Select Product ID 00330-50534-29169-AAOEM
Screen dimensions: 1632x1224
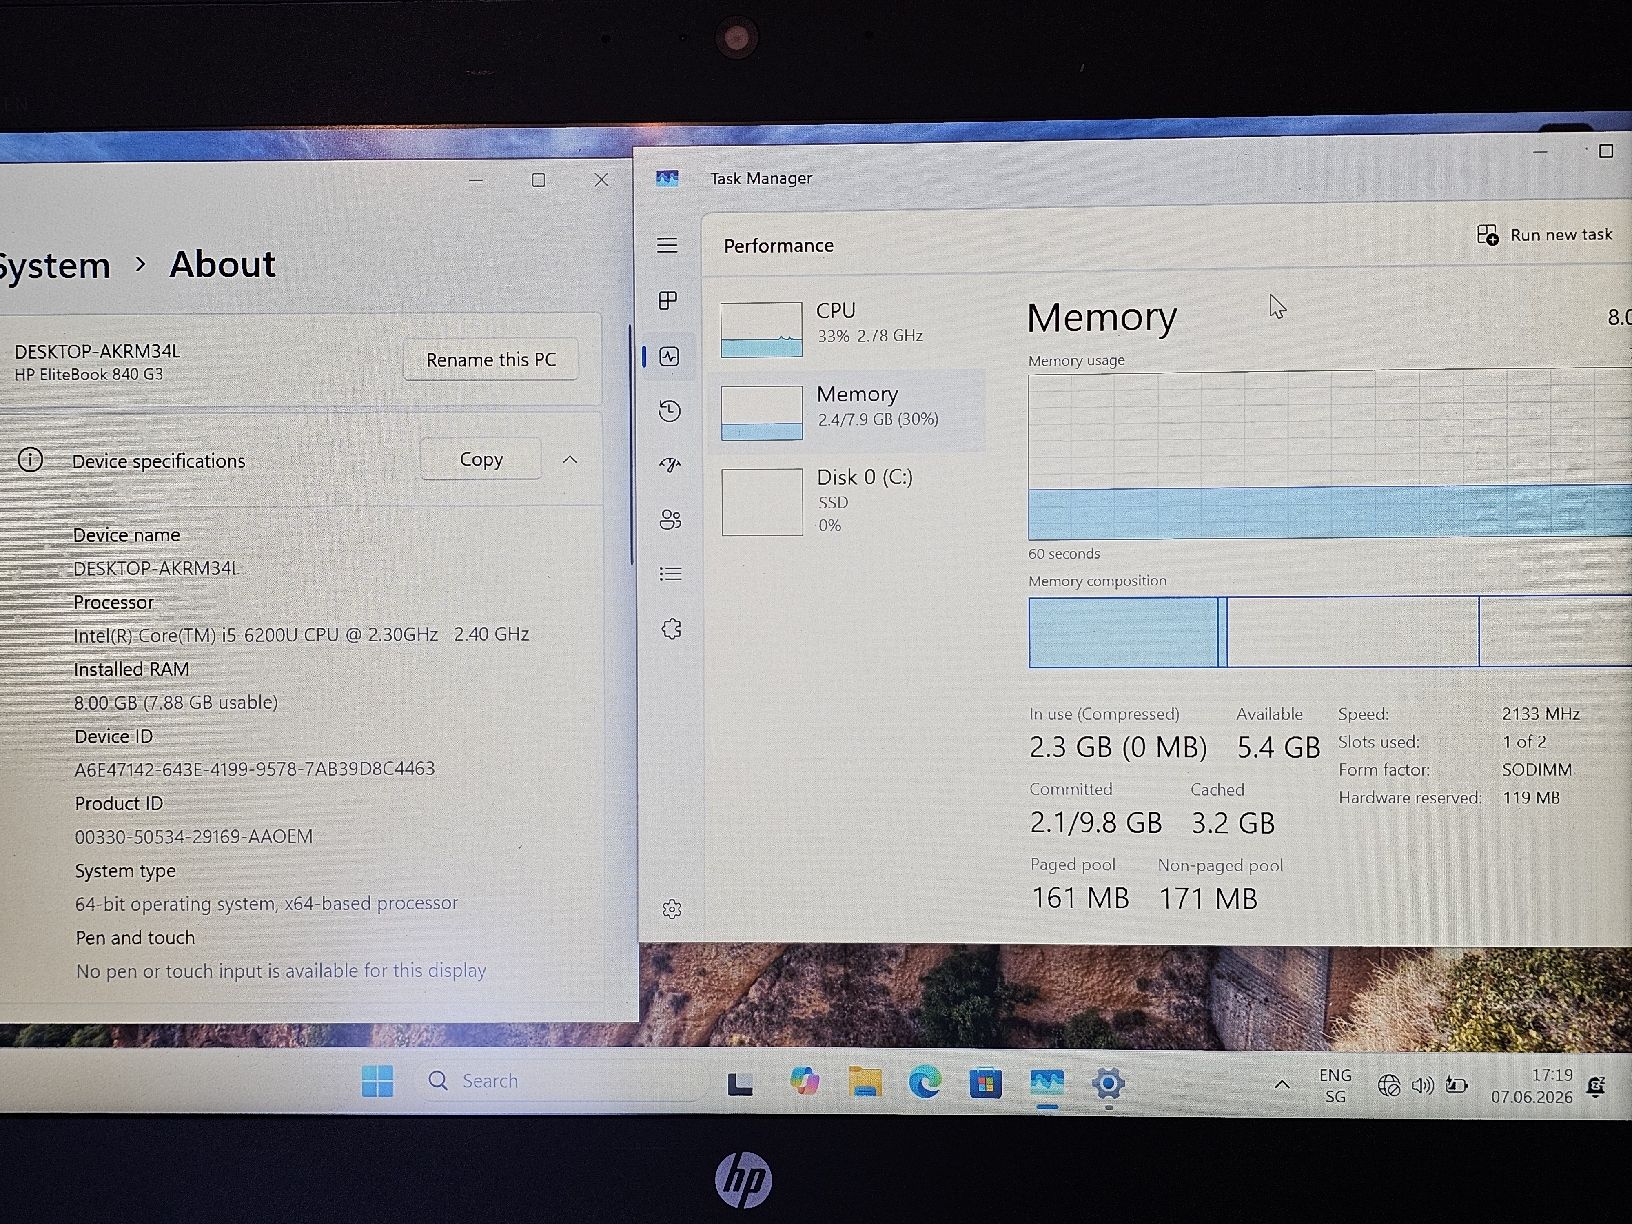click(x=194, y=836)
